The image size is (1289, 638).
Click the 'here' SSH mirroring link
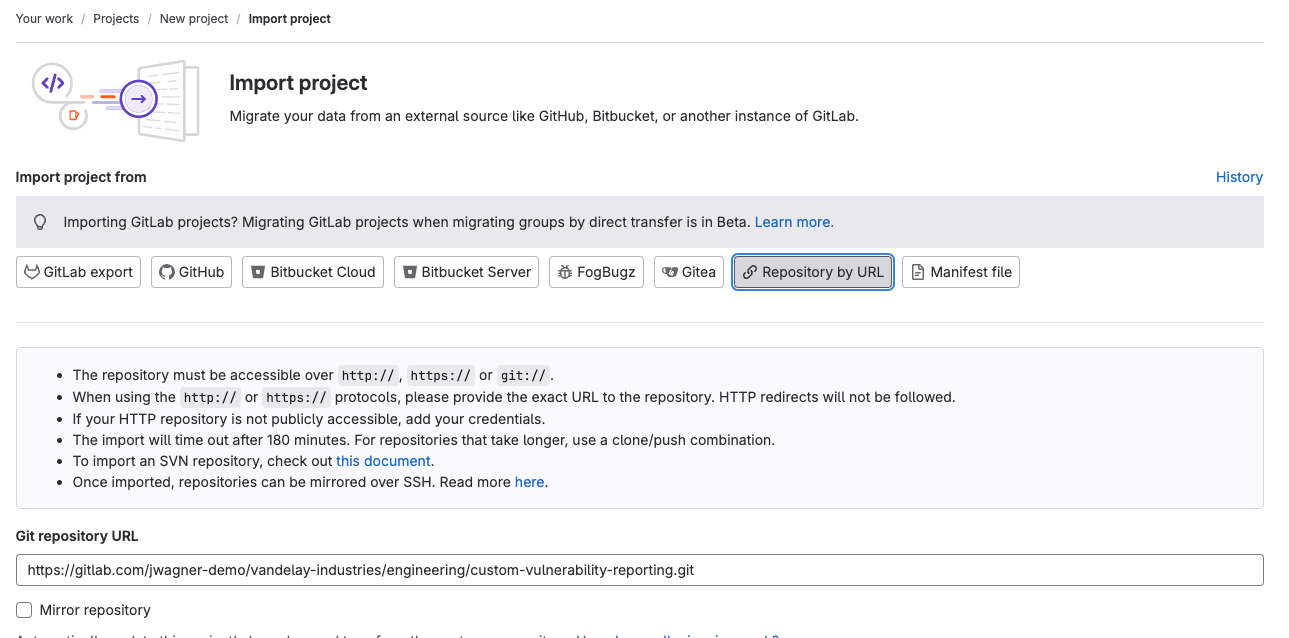[529, 482]
